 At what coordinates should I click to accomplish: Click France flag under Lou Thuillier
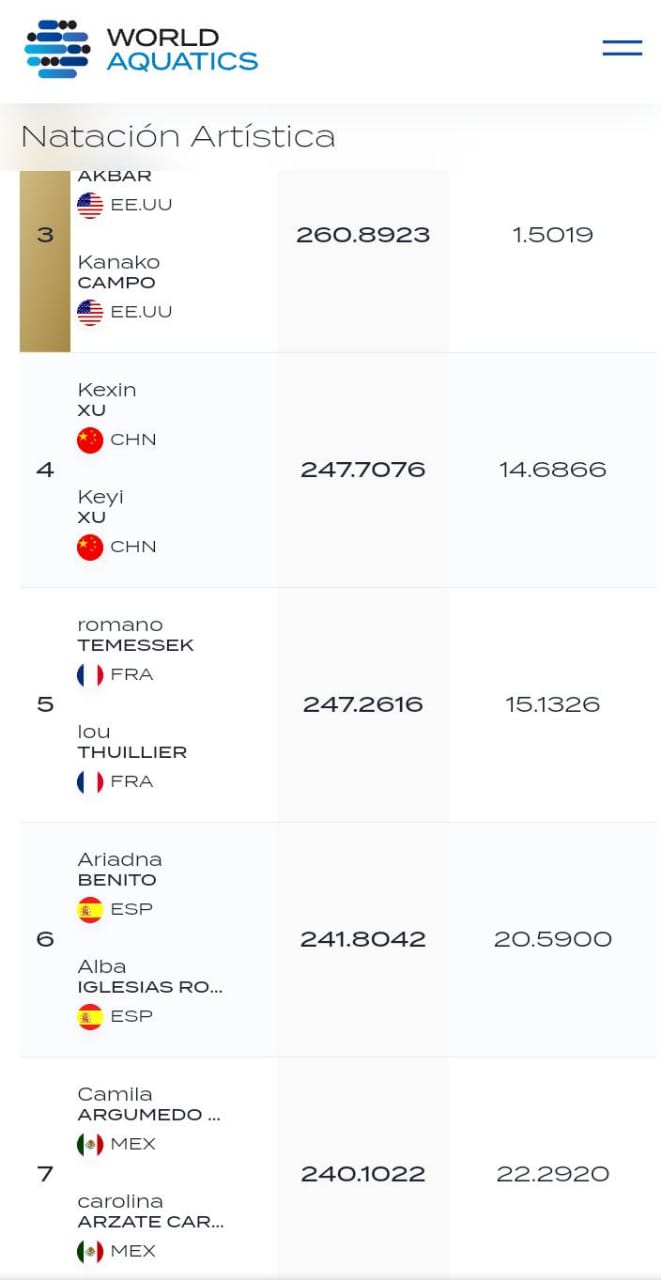pos(90,782)
